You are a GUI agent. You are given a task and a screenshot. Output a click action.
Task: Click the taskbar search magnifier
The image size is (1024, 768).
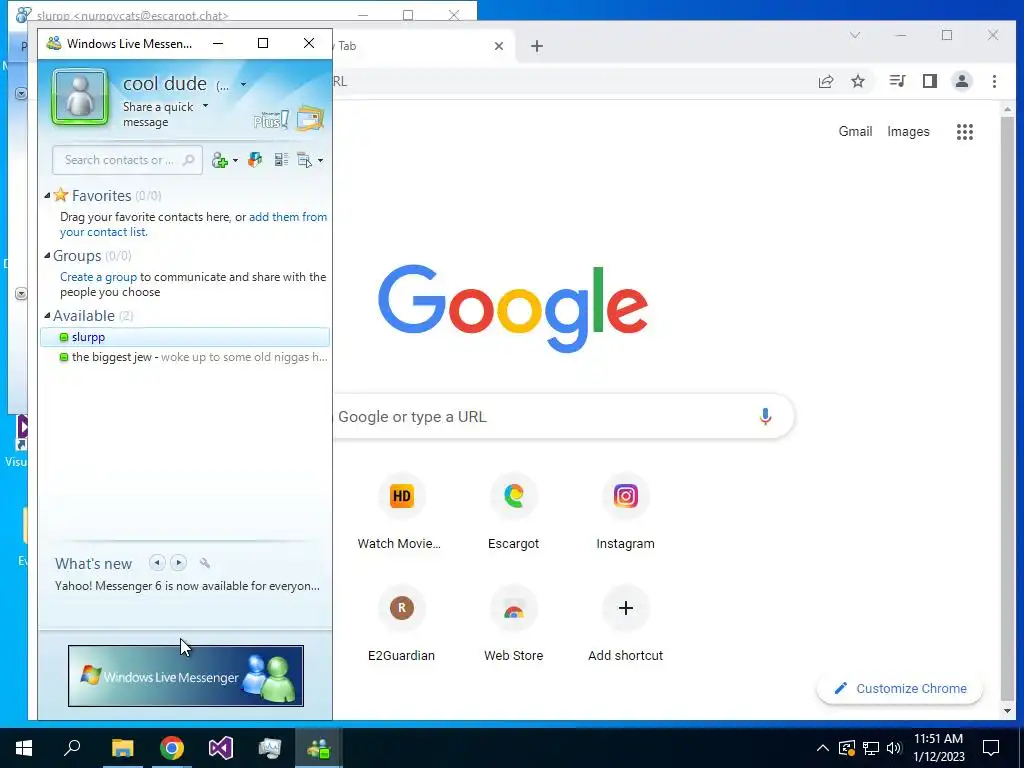pyautogui.click(x=72, y=748)
